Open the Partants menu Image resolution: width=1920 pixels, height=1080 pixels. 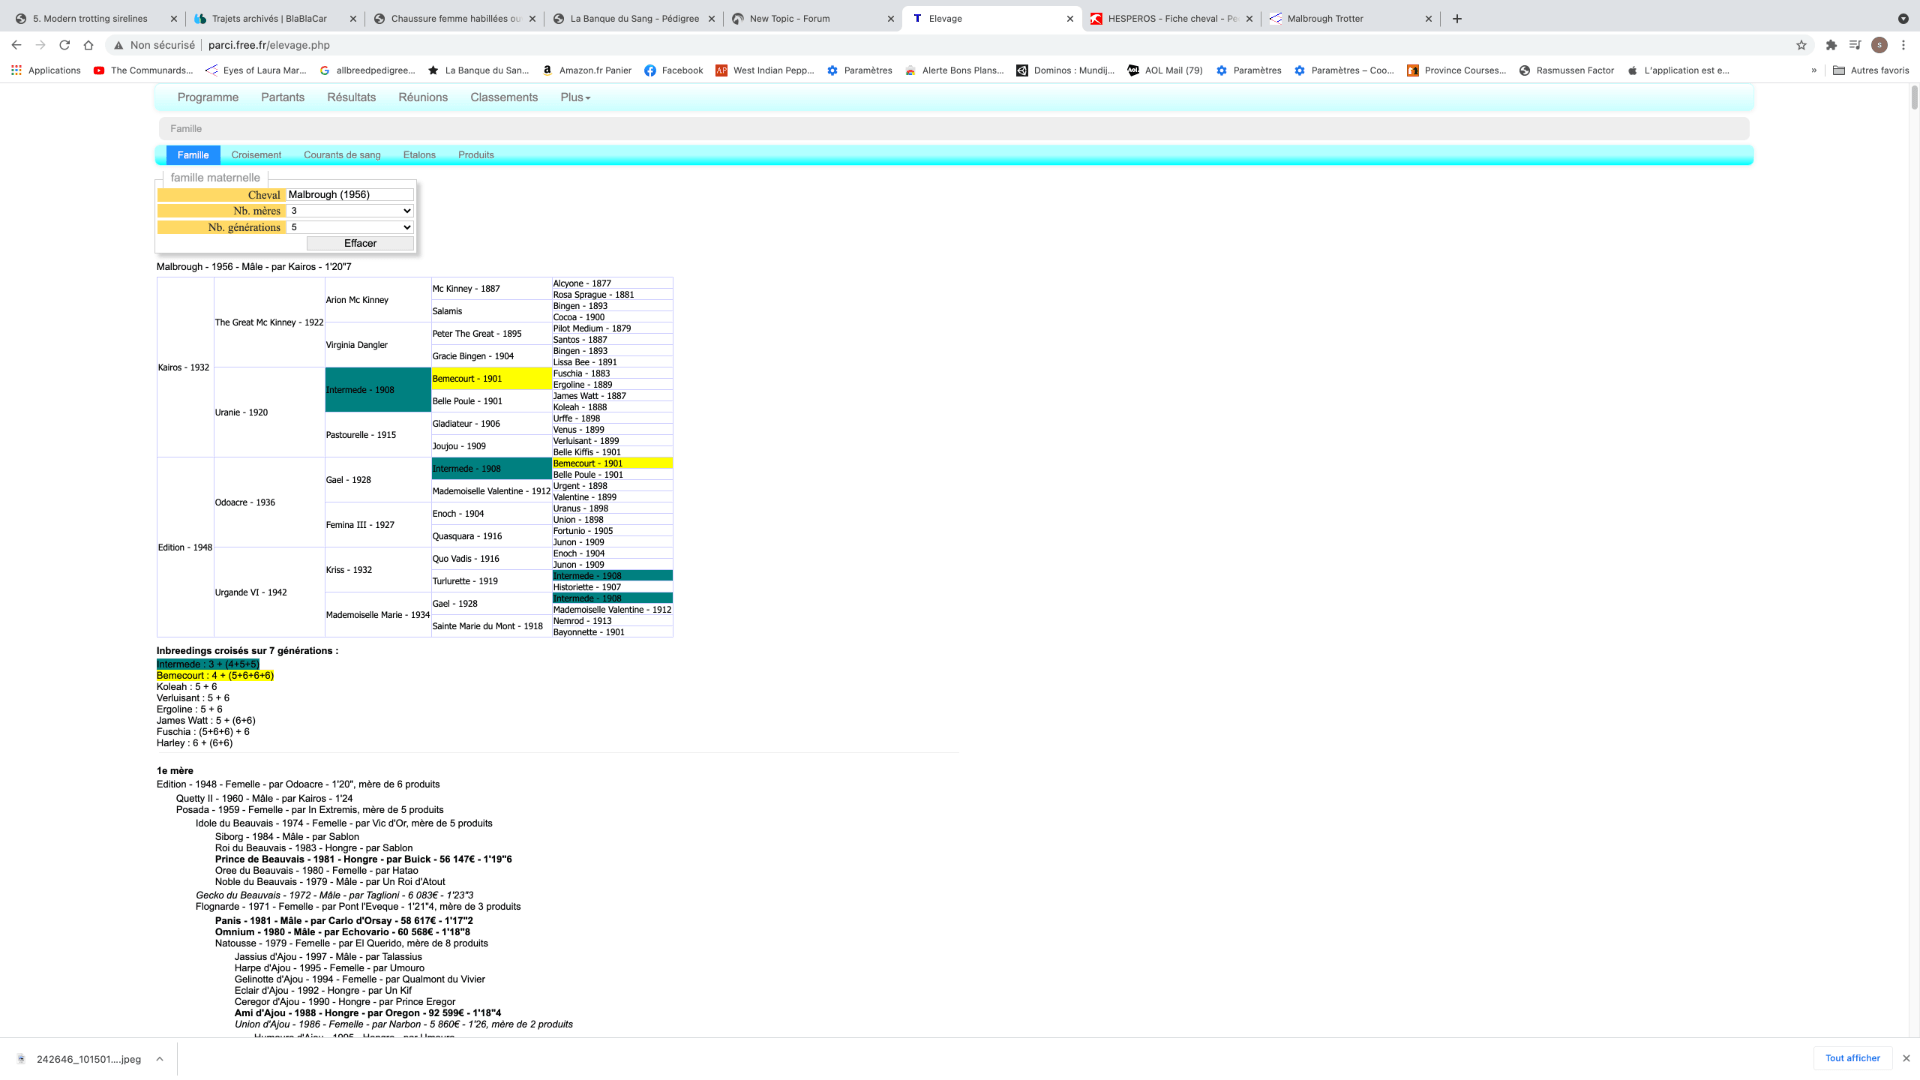283,97
